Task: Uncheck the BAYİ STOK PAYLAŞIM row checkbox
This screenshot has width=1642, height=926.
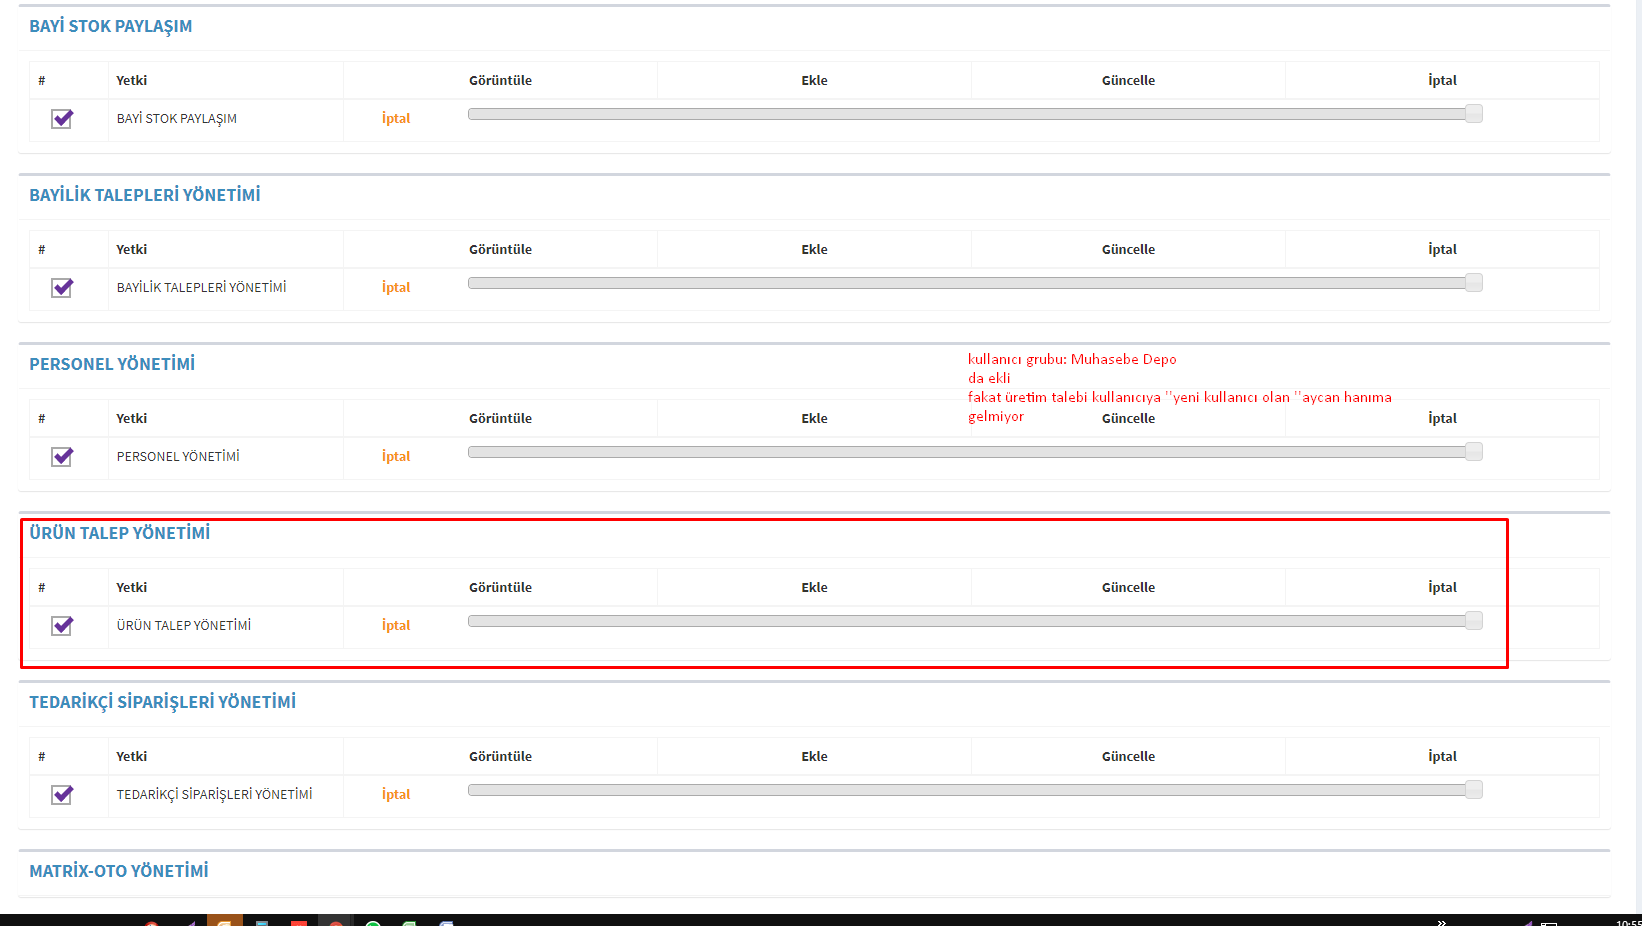Action: pyautogui.click(x=62, y=119)
